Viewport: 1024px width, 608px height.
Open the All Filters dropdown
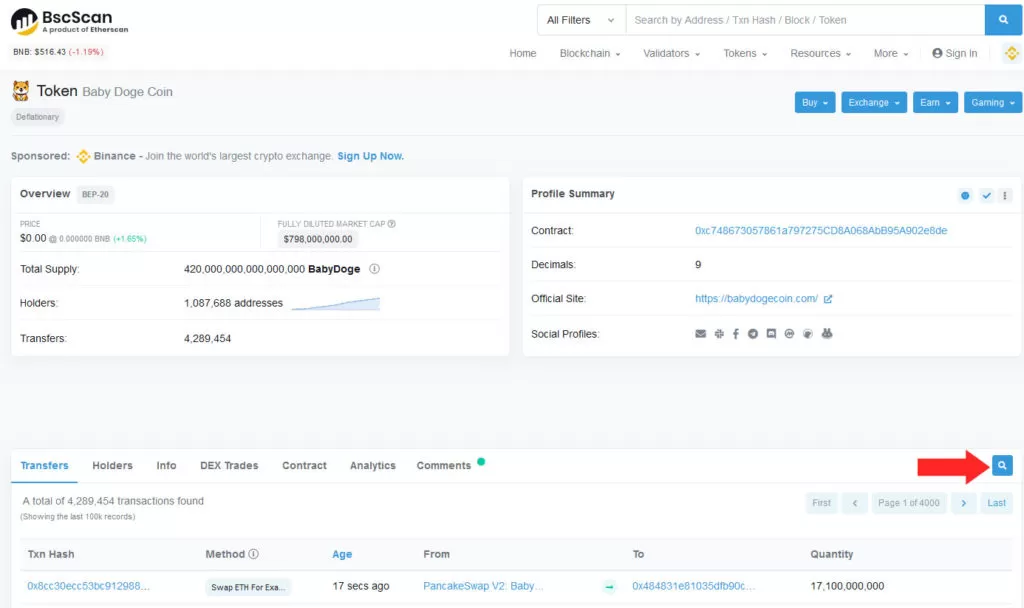pyautogui.click(x=581, y=20)
